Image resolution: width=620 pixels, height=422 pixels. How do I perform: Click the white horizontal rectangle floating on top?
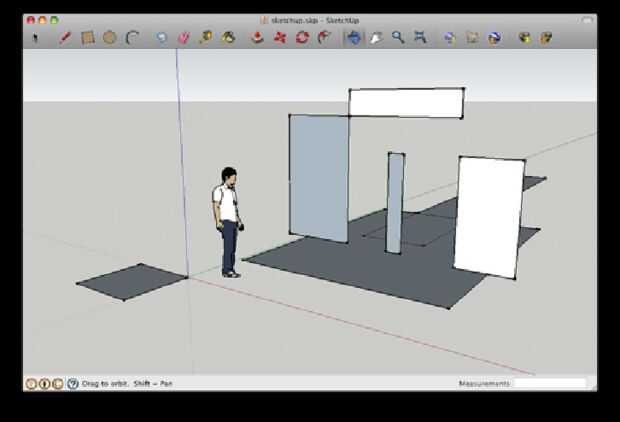click(x=406, y=103)
